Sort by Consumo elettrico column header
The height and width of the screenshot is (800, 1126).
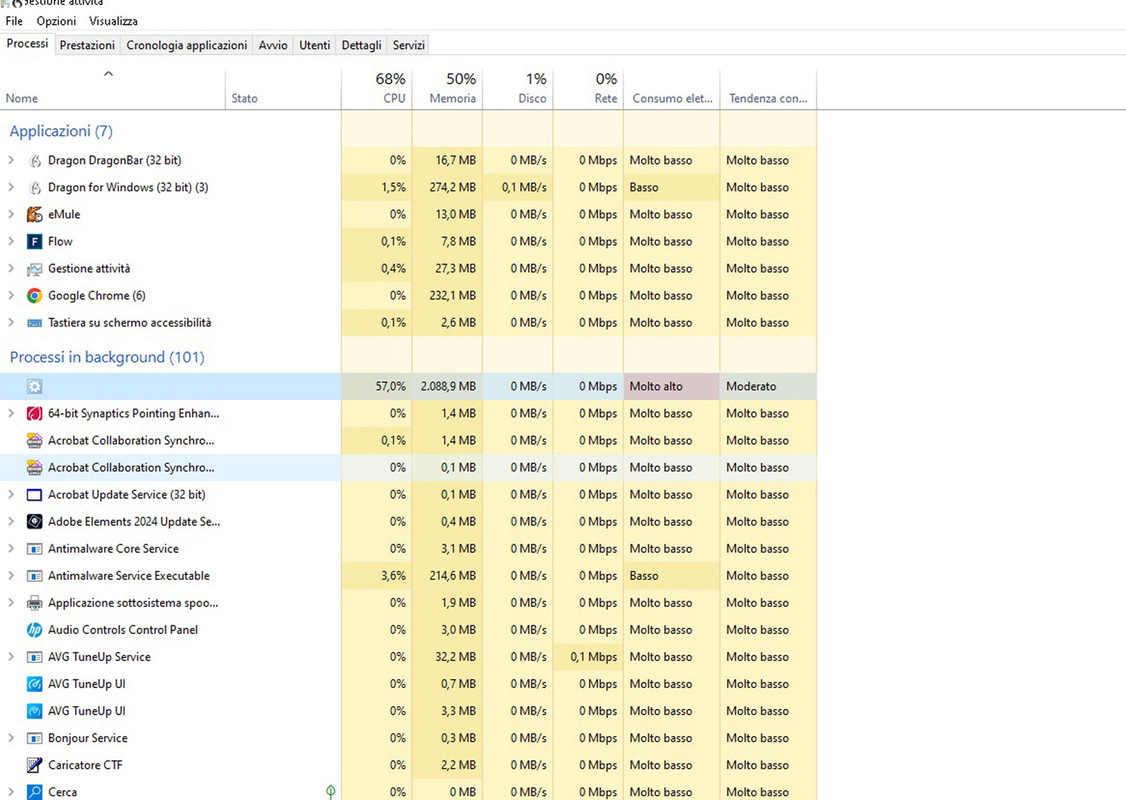(x=671, y=89)
